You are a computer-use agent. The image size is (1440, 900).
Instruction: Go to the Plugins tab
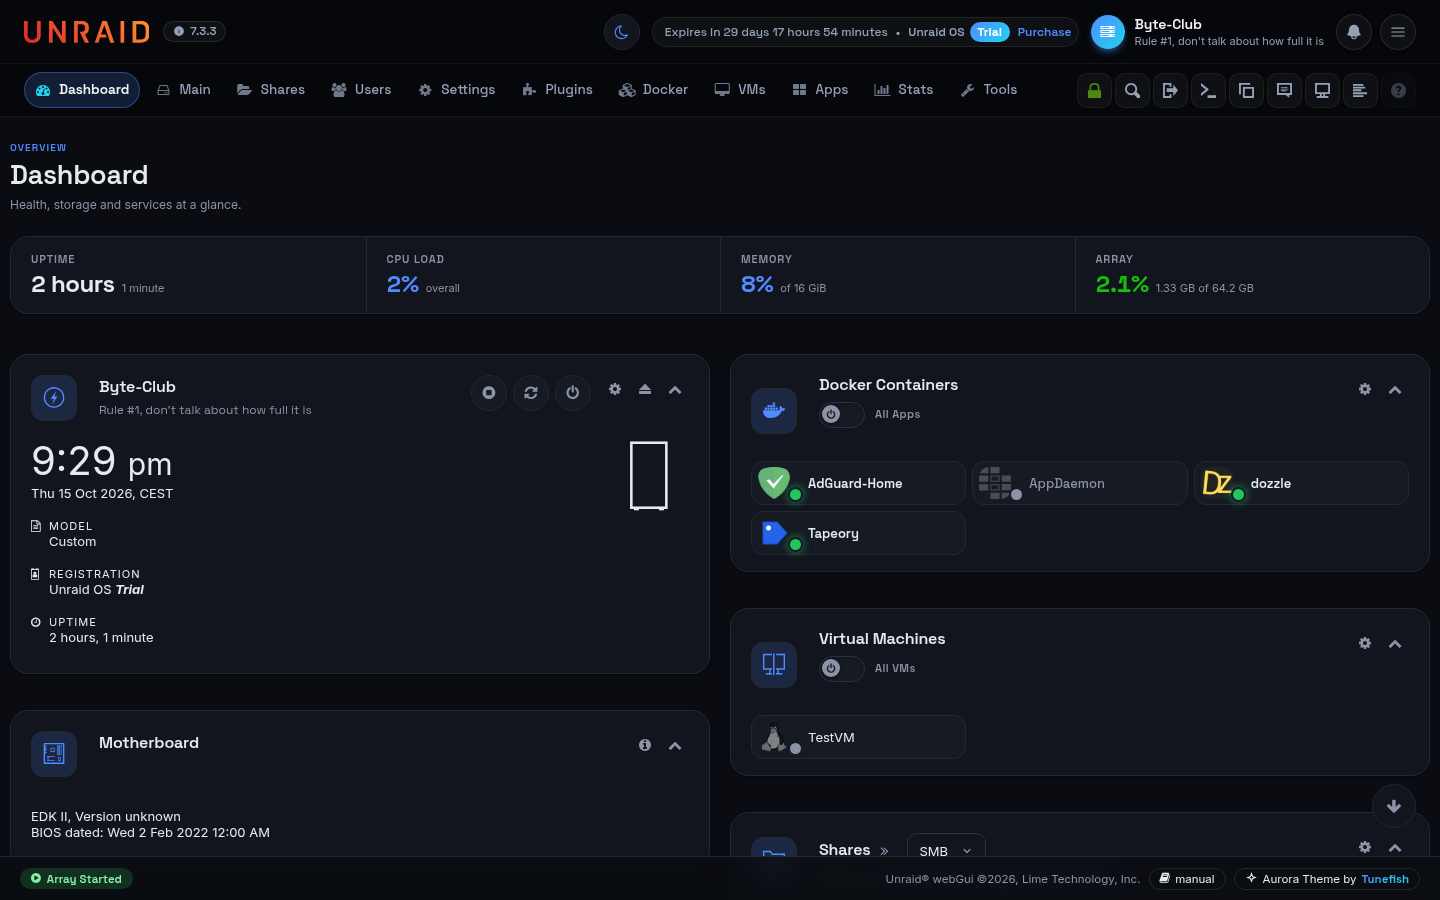pos(557,90)
